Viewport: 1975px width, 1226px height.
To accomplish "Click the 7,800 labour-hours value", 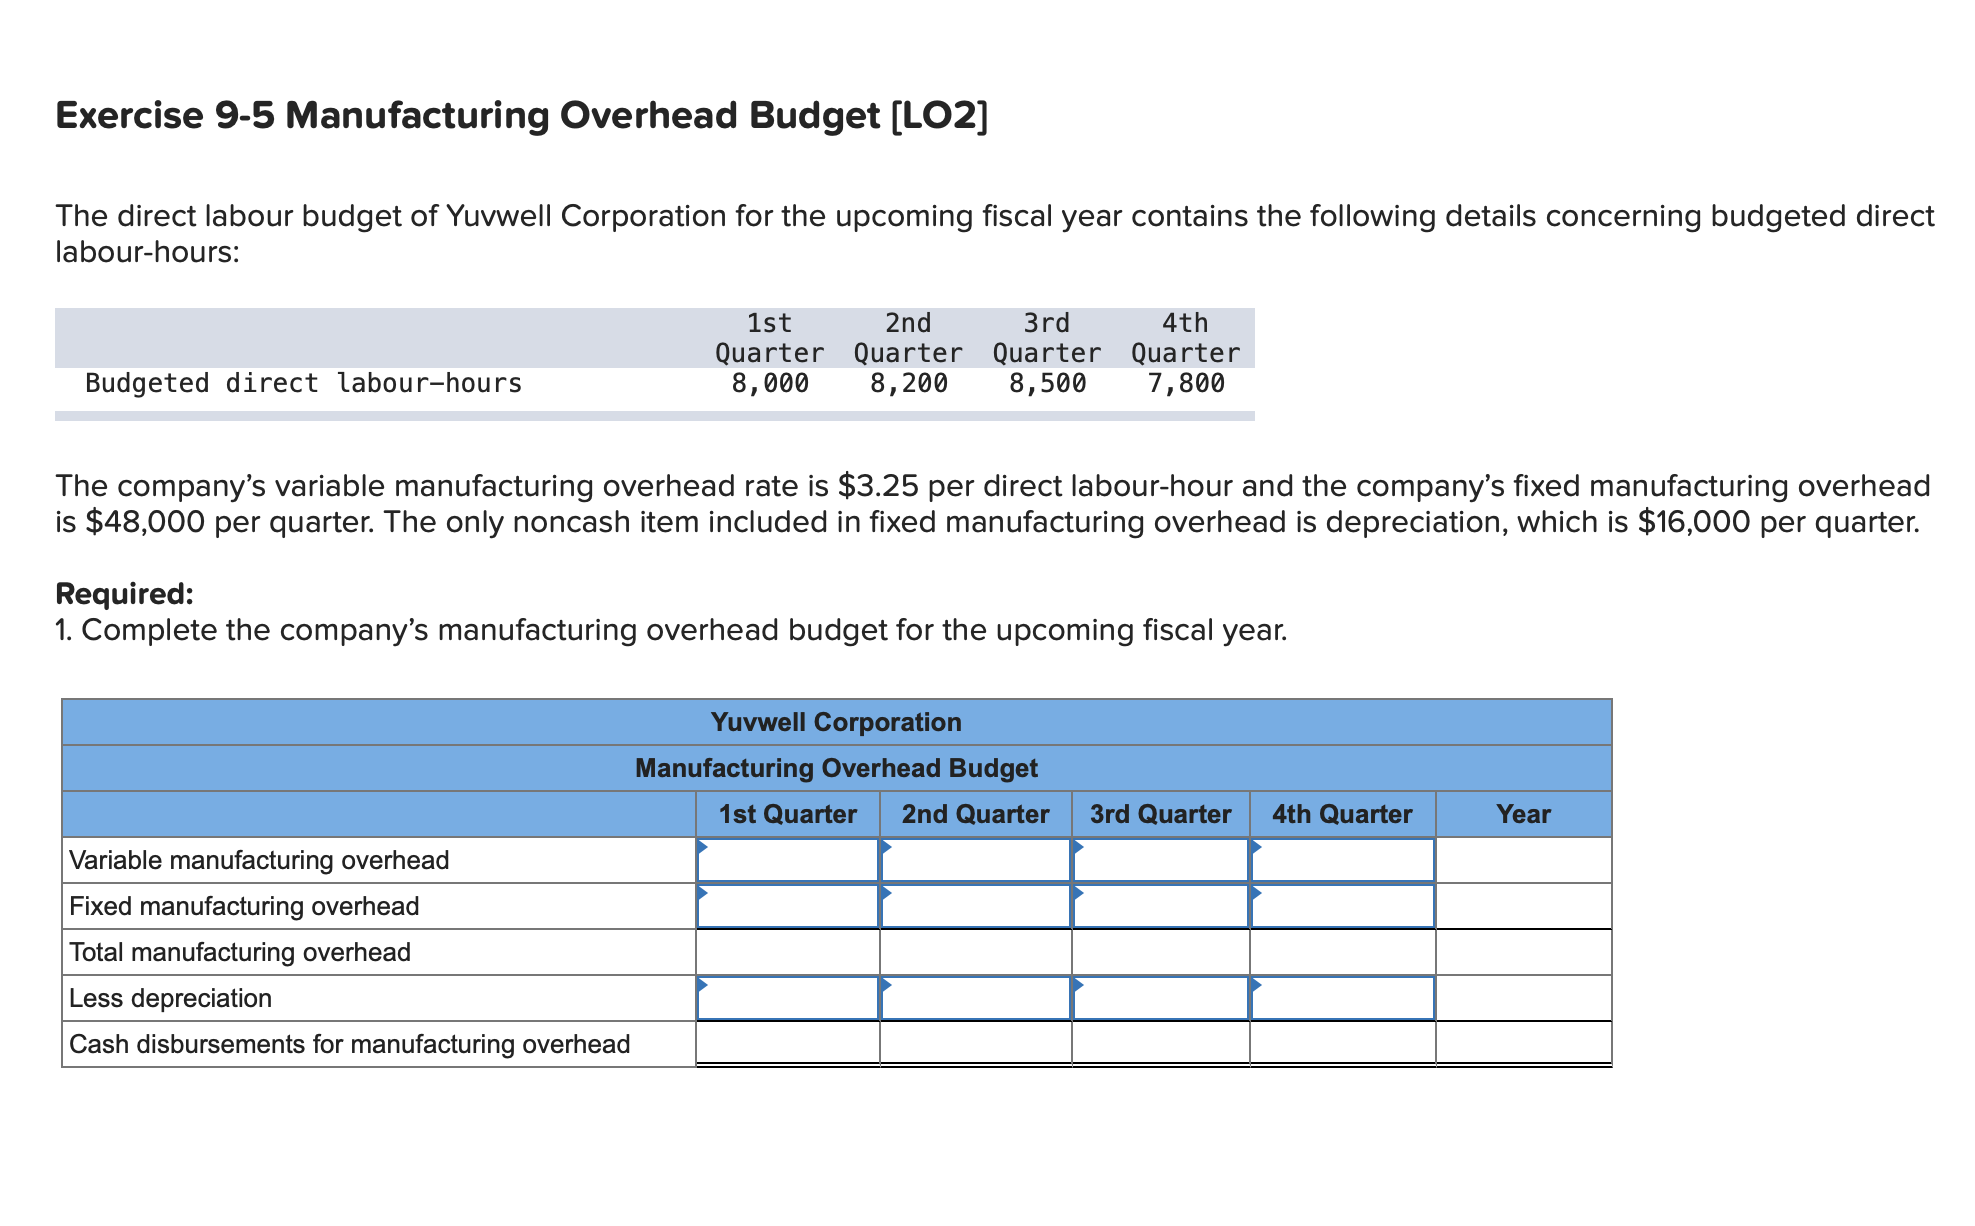I will (1186, 383).
